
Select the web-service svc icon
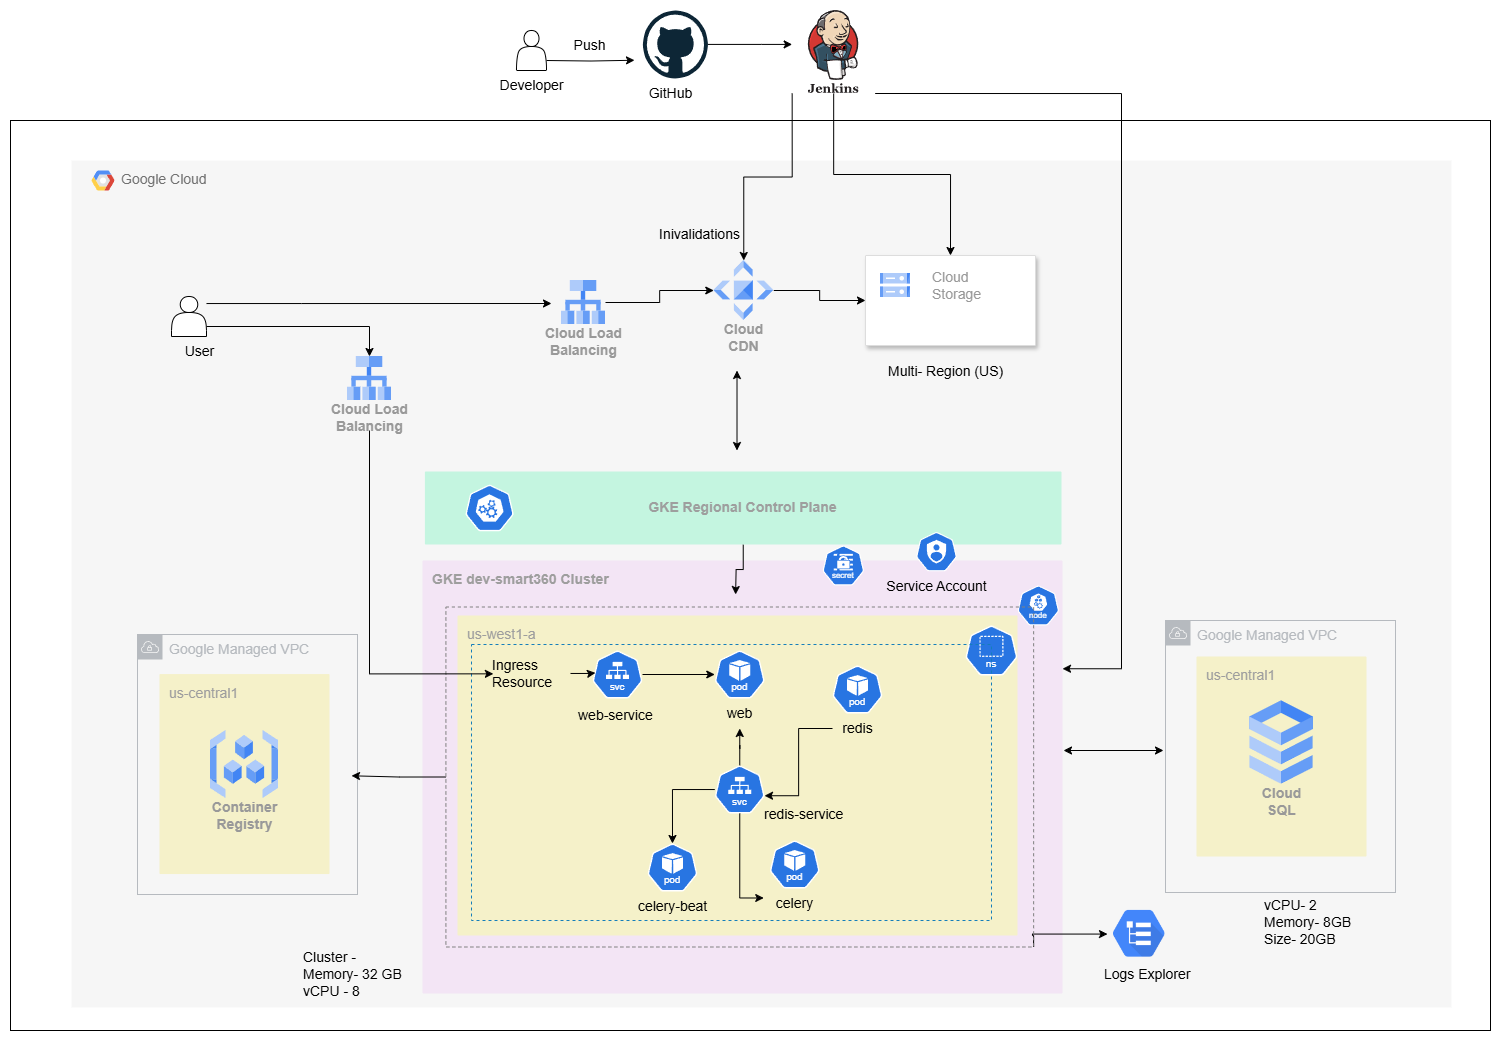(617, 675)
